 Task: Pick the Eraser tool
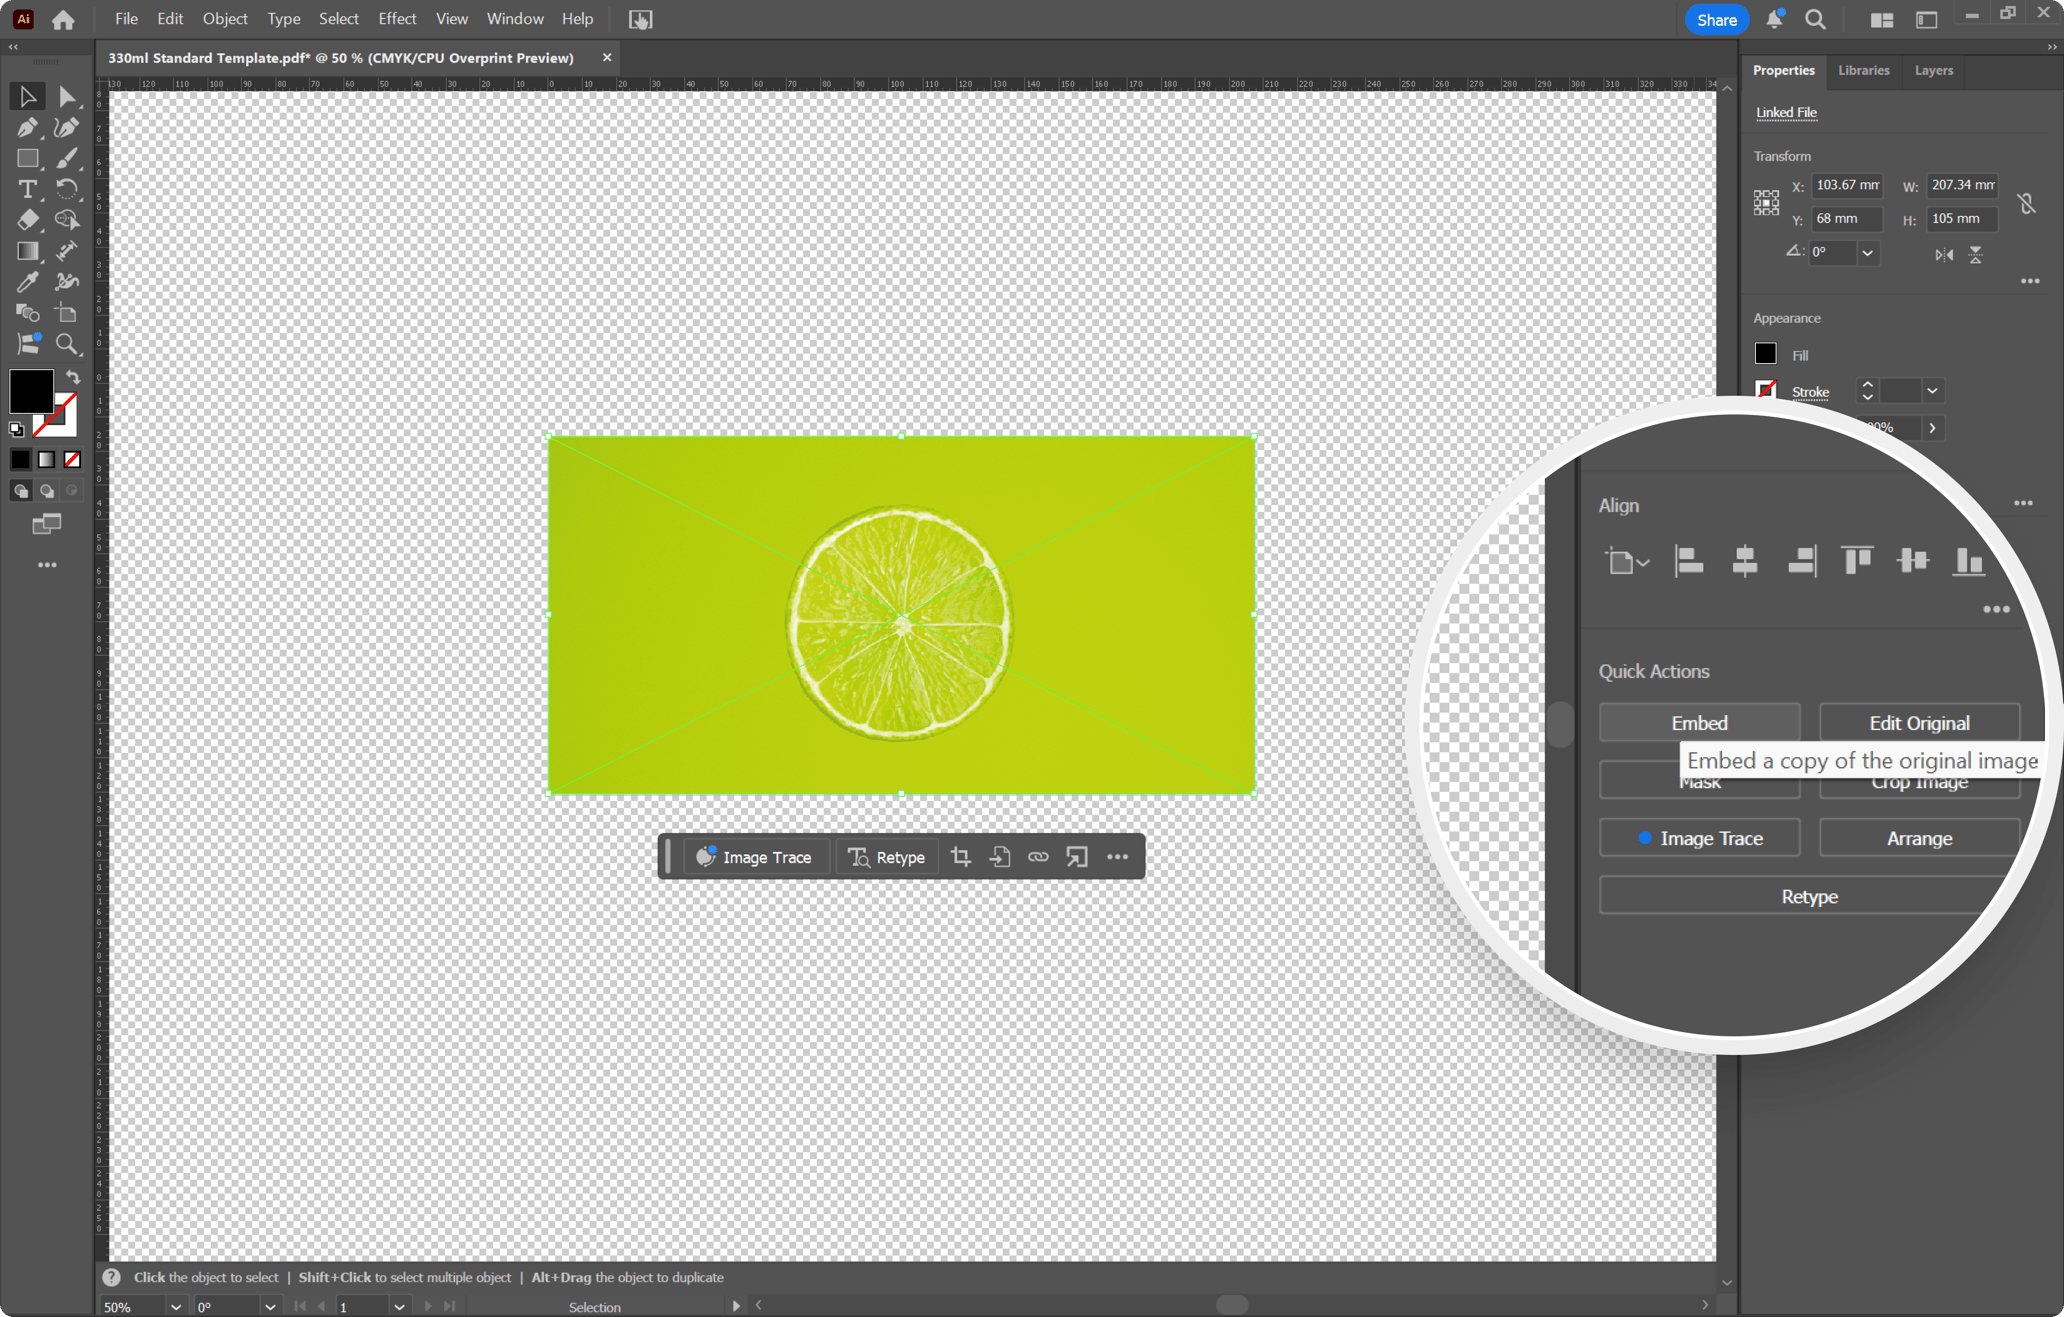[27, 220]
